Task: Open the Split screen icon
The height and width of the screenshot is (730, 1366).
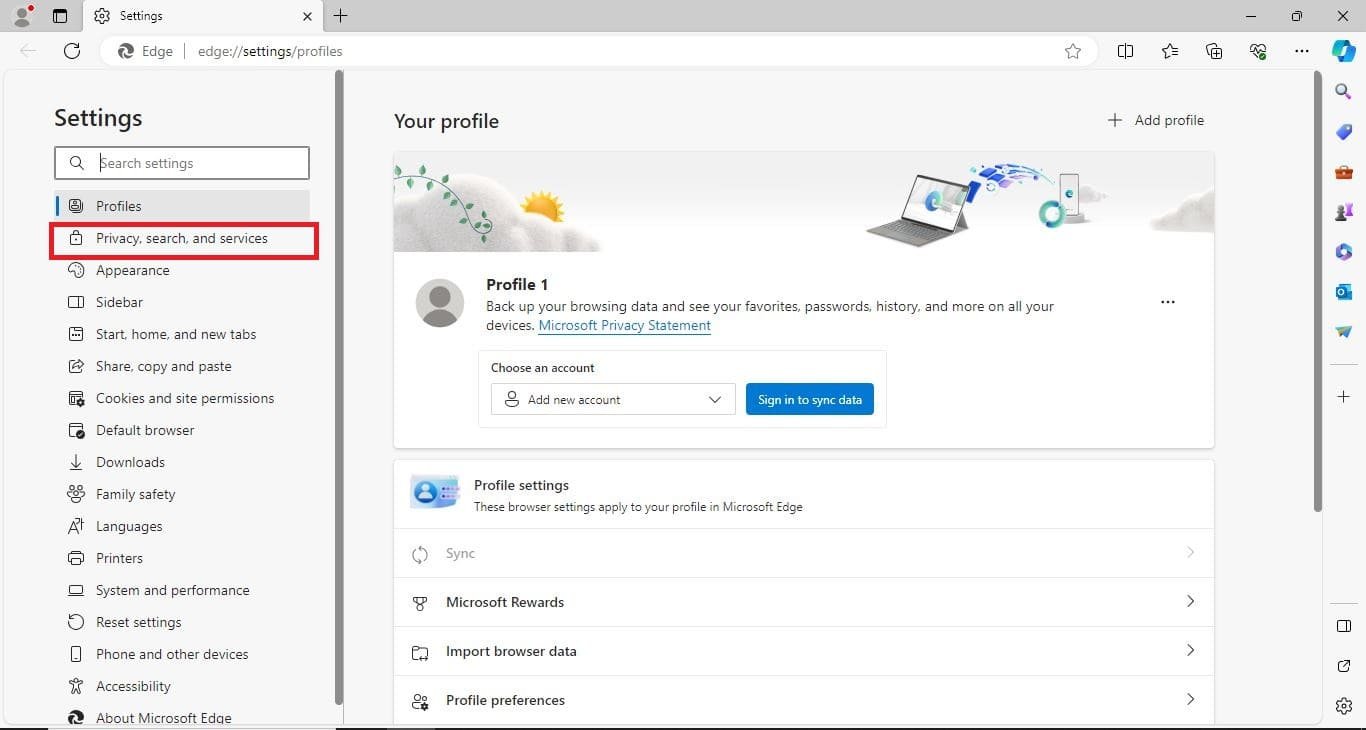Action: tap(1125, 51)
